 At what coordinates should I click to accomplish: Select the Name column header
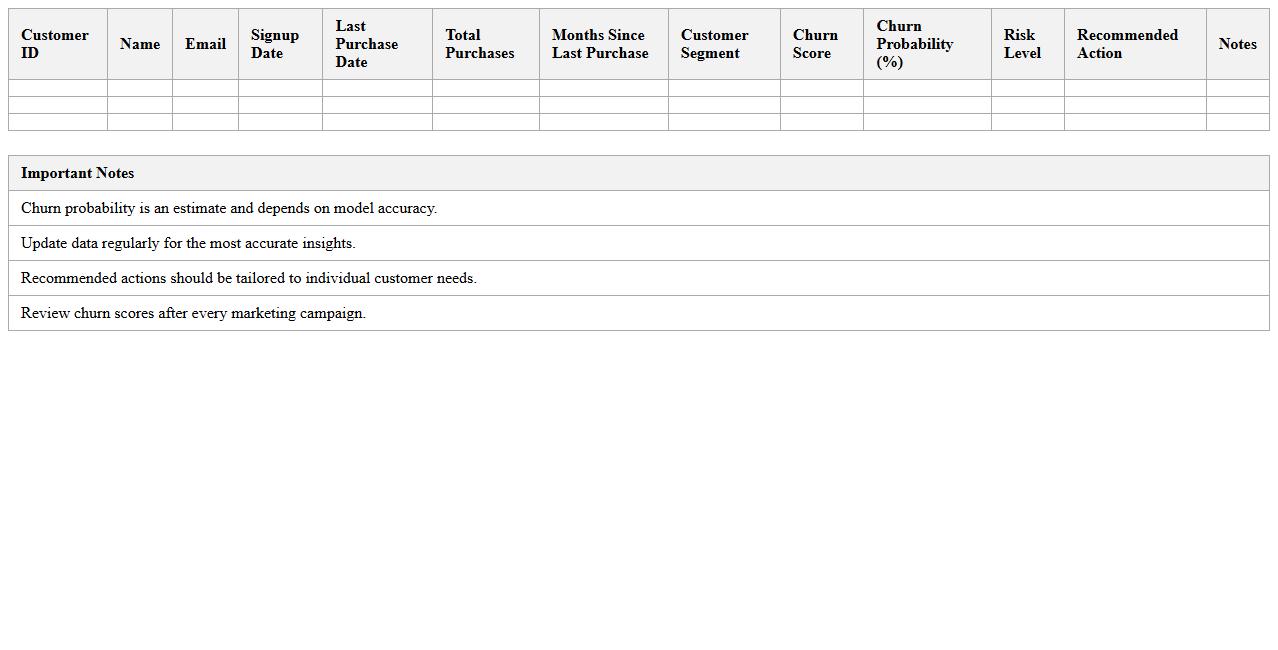pos(140,44)
